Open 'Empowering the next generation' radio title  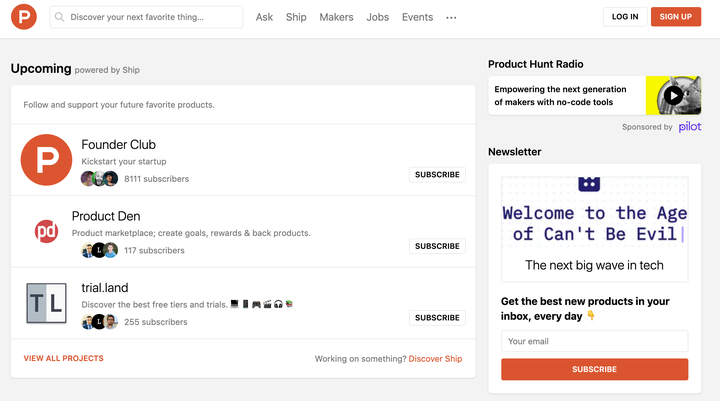560,96
